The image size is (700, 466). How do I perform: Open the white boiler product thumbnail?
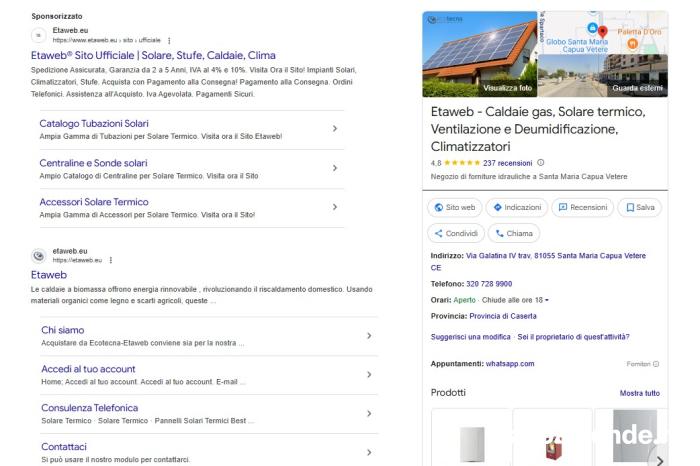coord(471,437)
